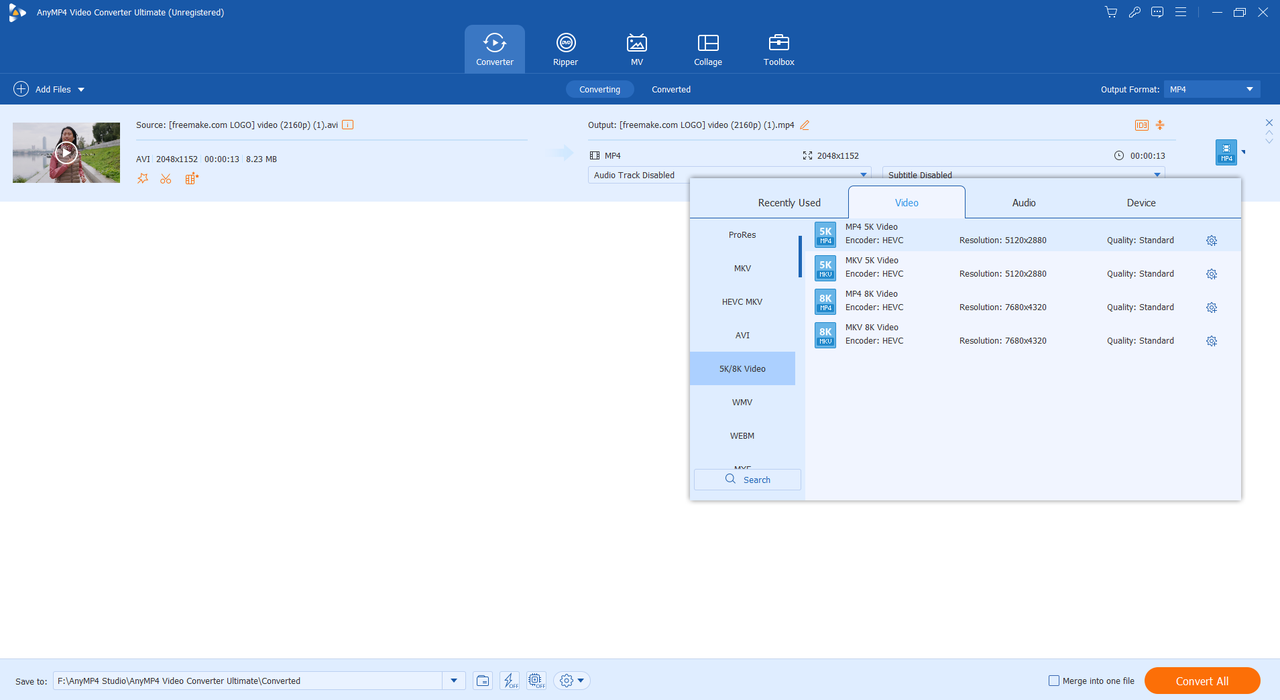Click the scissors Cut icon under the source video

coord(166,179)
